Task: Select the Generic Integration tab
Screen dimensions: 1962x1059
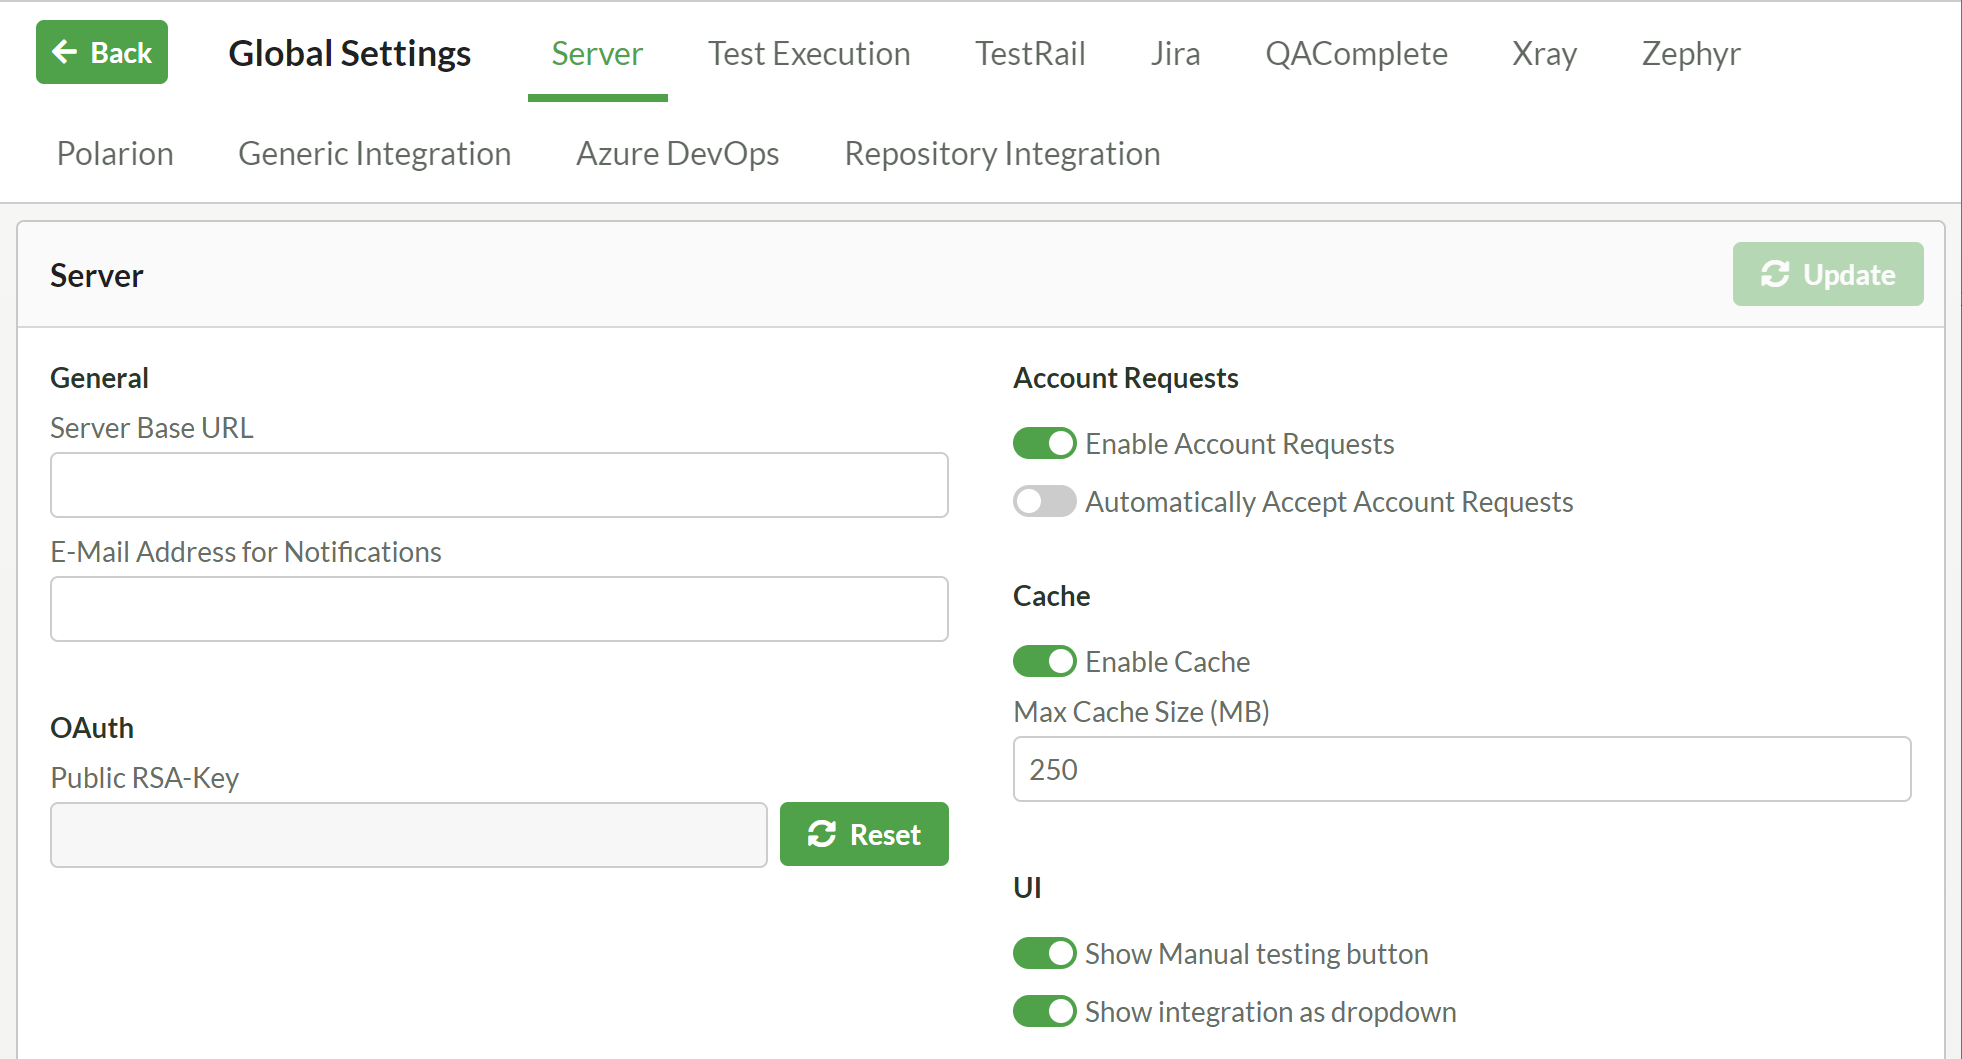Action: (x=374, y=154)
